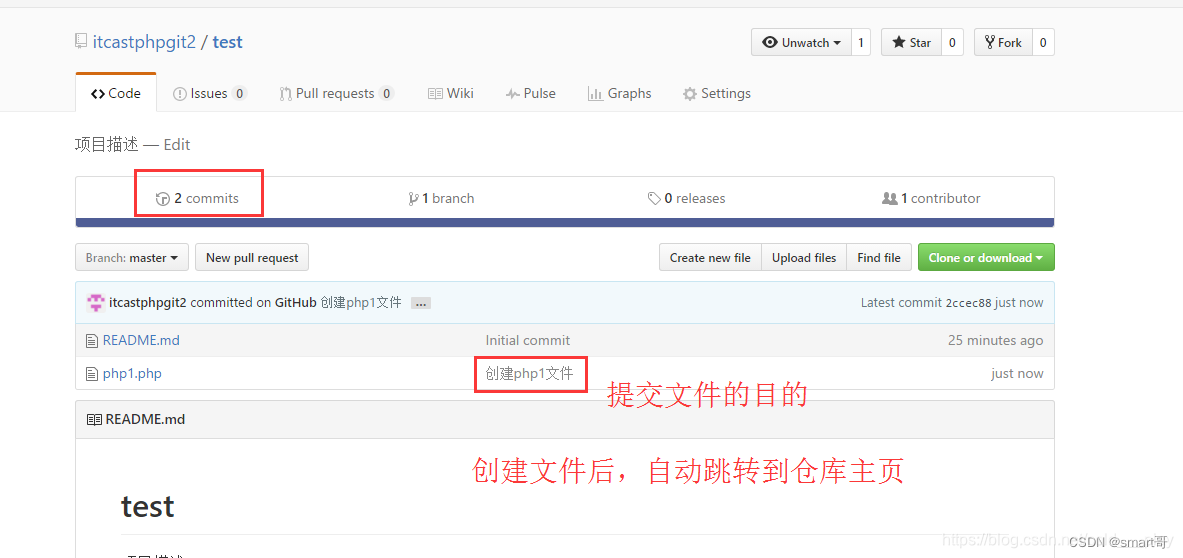View the 0 releases page
Image resolution: width=1183 pixels, height=558 pixels.
687,198
